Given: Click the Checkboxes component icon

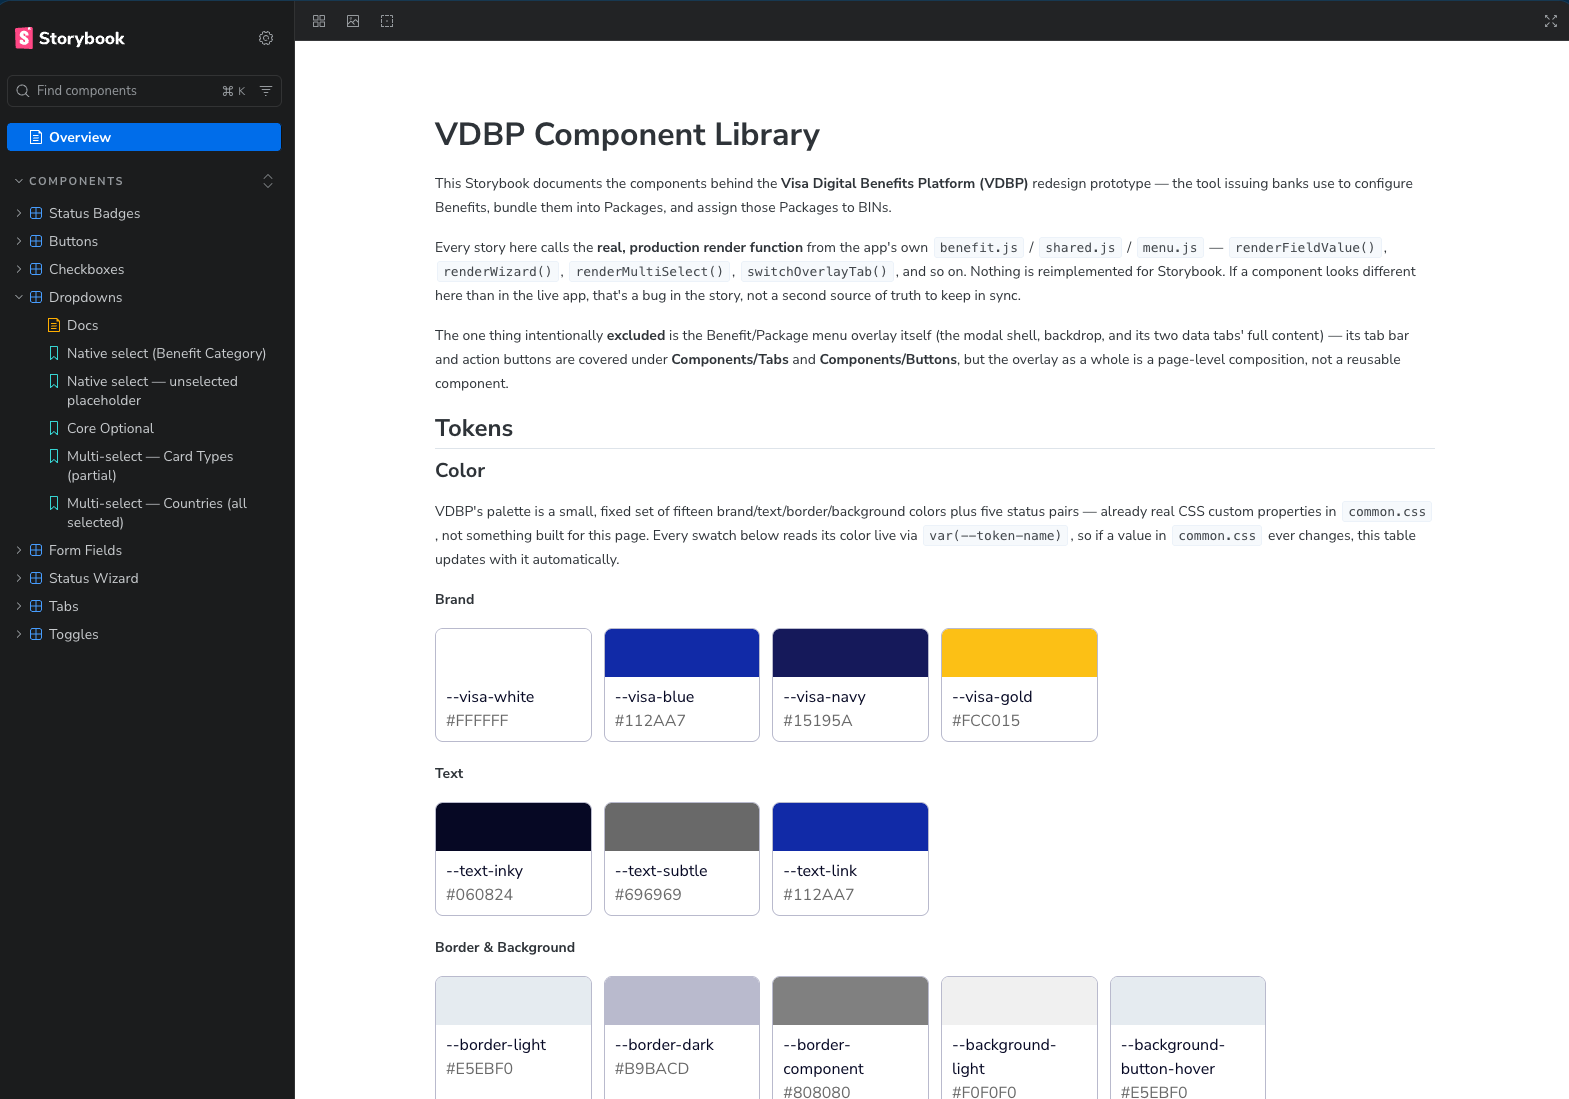Looking at the screenshot, I should pos(36,269).
